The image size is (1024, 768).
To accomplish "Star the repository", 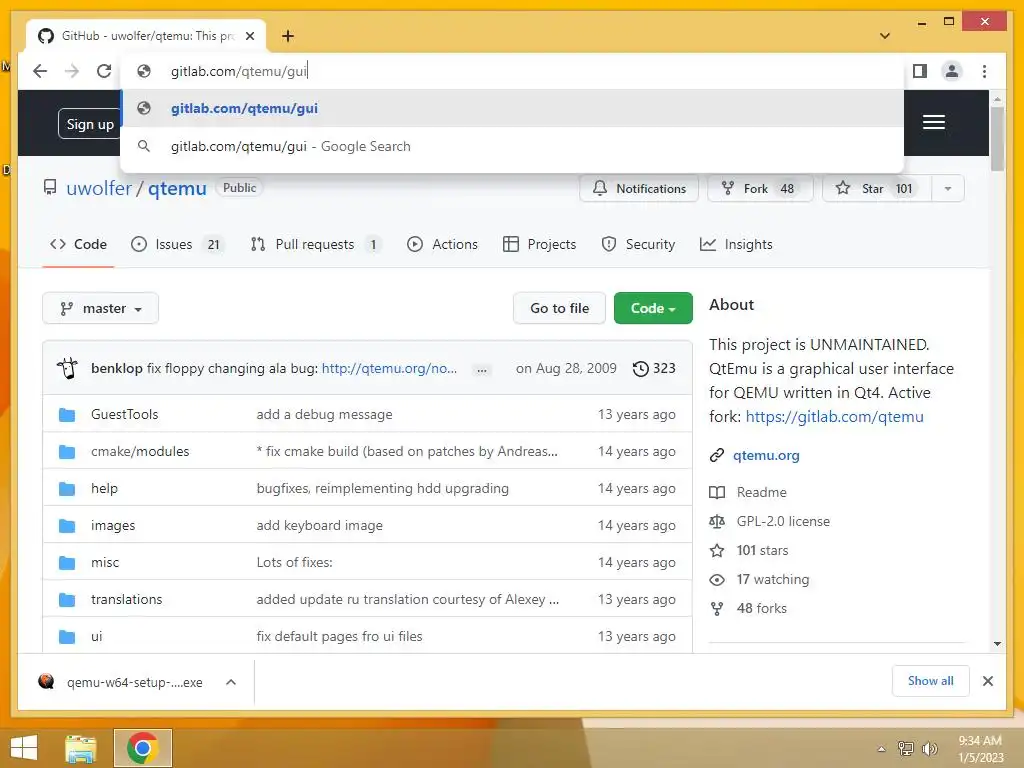I will click(876, 189).
